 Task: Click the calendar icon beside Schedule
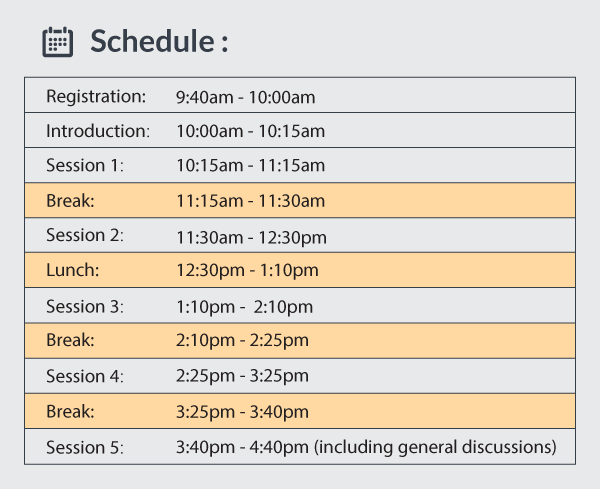(x=57, y=42)
